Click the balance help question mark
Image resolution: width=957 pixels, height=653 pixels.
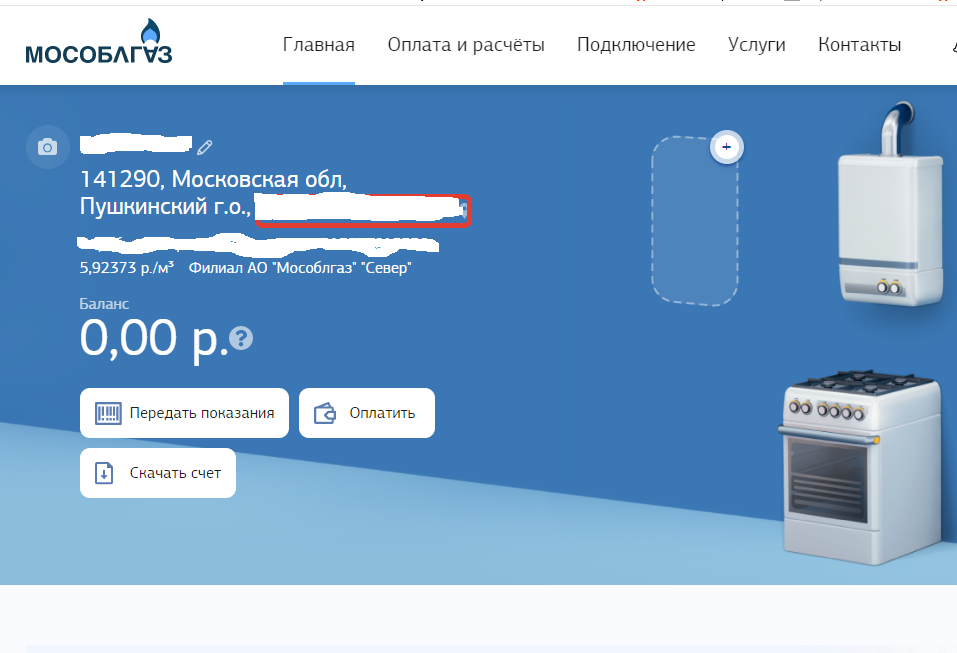click(241, 338)
